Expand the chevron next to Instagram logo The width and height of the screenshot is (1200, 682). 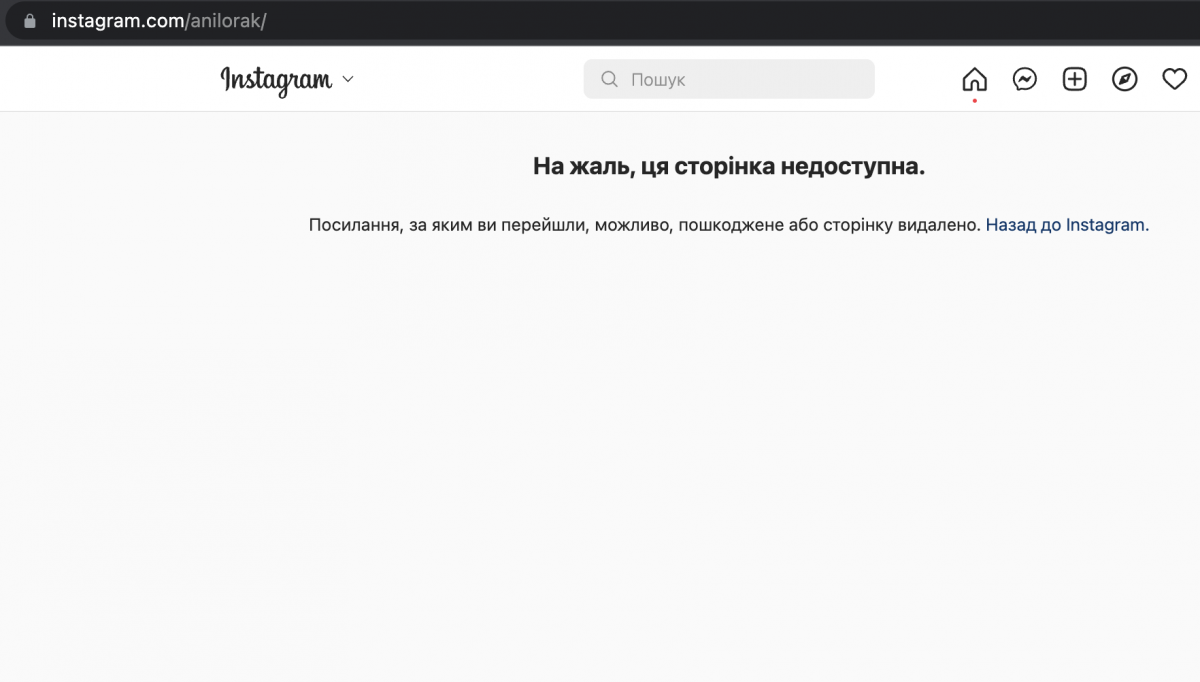point(348,79)
